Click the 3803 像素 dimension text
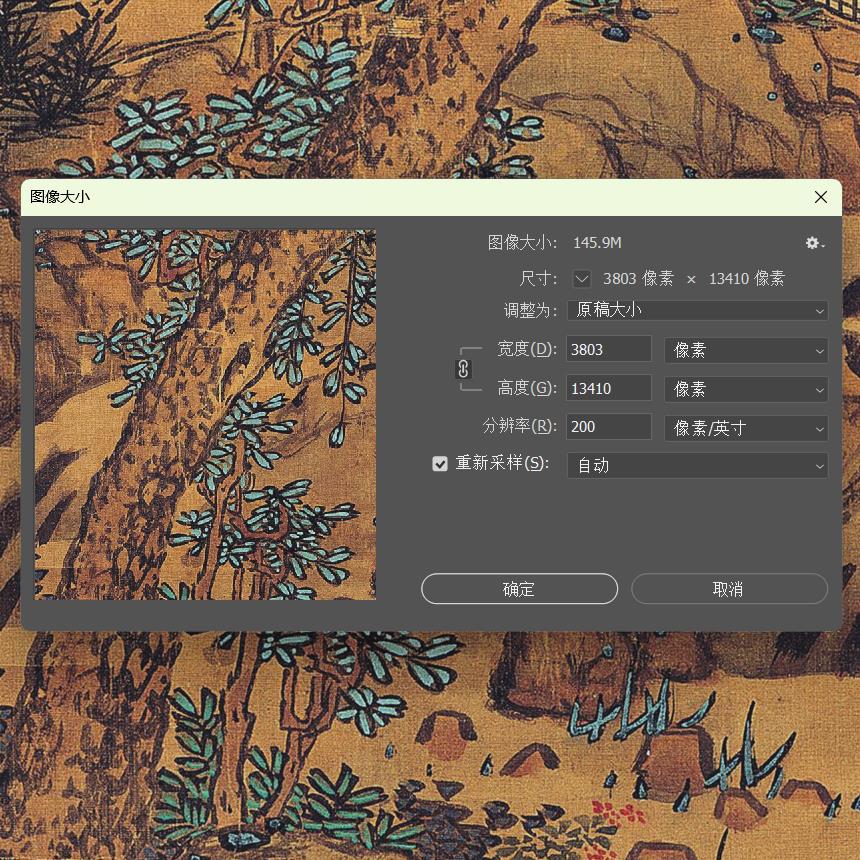 (x=638, y=279)
